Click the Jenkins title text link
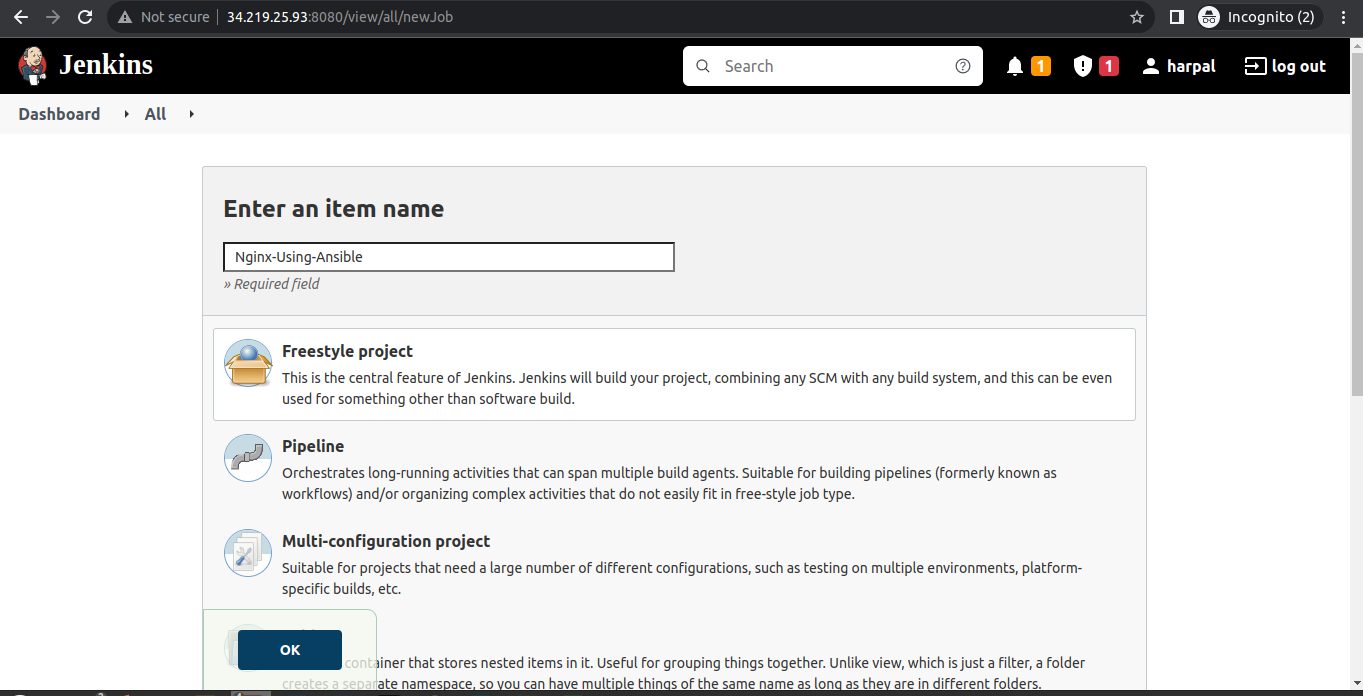The width and height of the screenshot is (1363, 696). (x=106, y=65)
